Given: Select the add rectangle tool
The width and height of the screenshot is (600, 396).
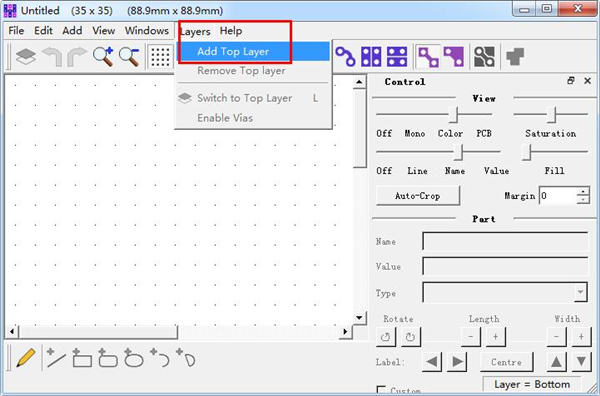Looking at the screenshot, I should [x=82, y=358].
